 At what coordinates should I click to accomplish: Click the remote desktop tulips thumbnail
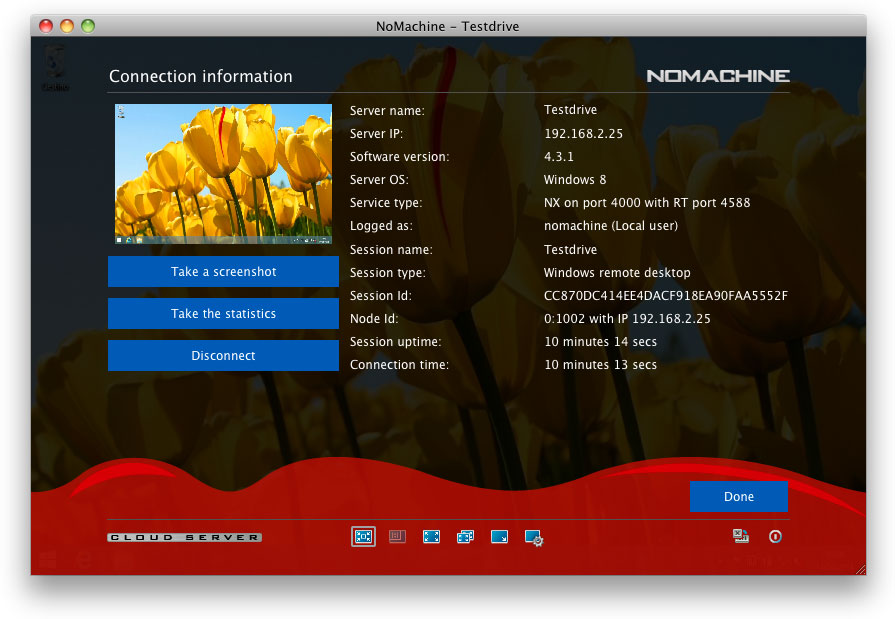click(223, 174)
